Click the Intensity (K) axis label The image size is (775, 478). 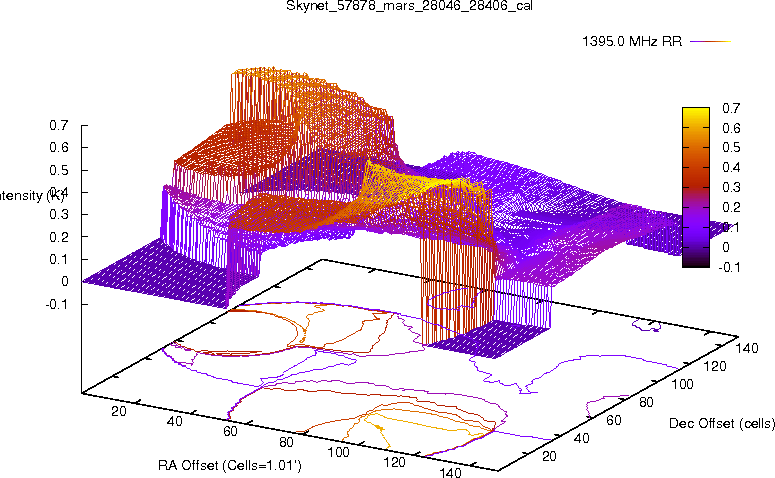click(x=31, y=195)
